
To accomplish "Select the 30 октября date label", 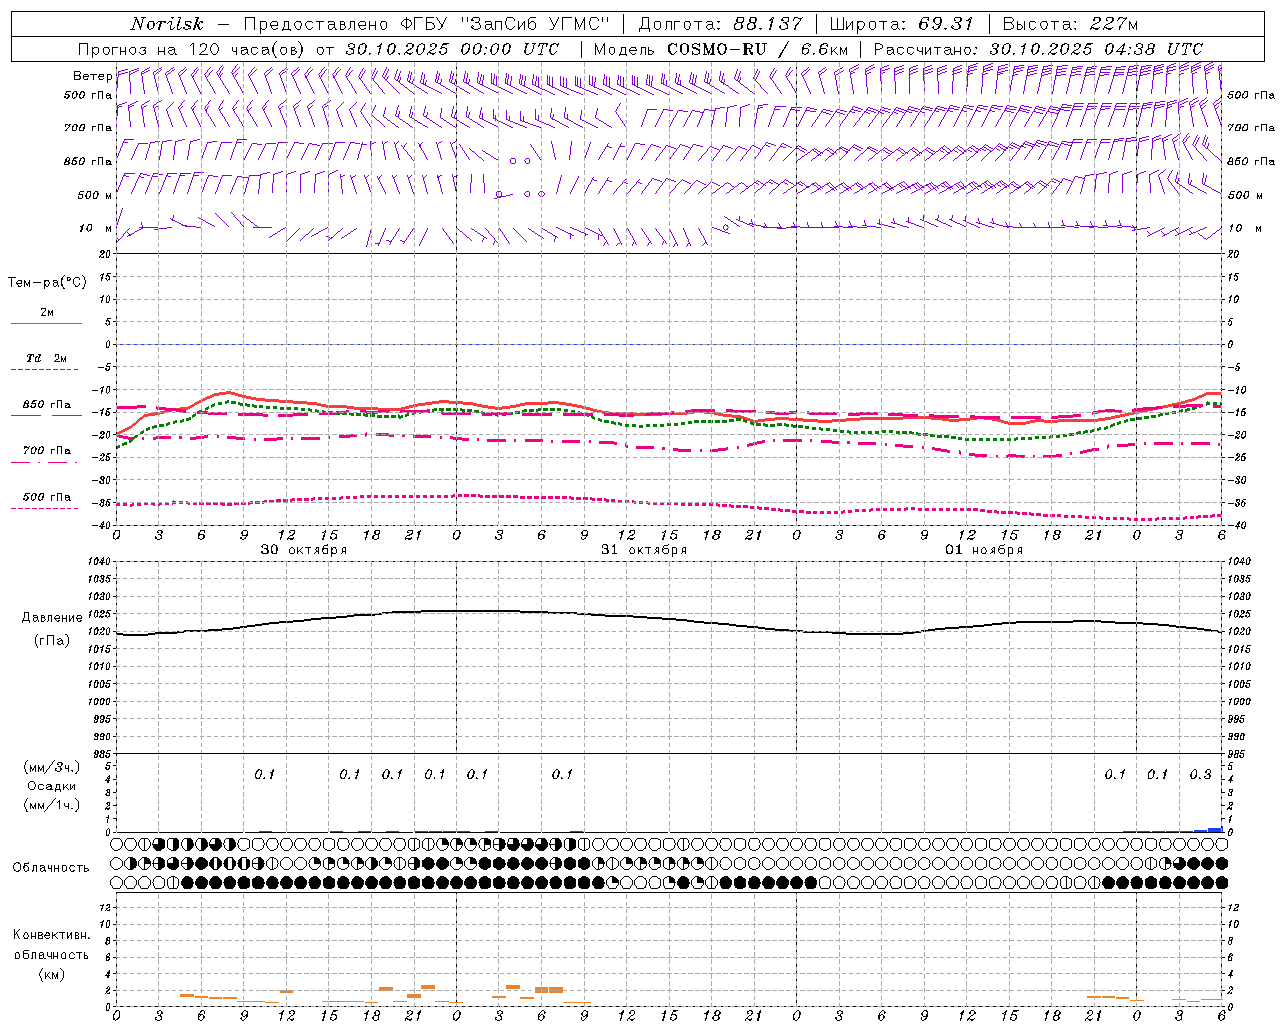I will (x=304, y=550).
